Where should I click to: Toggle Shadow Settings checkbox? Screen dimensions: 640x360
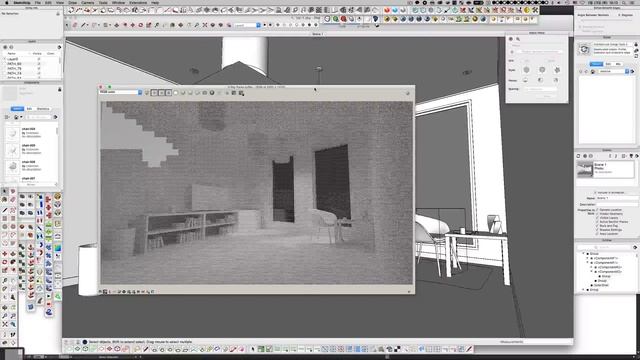(597, 230)
